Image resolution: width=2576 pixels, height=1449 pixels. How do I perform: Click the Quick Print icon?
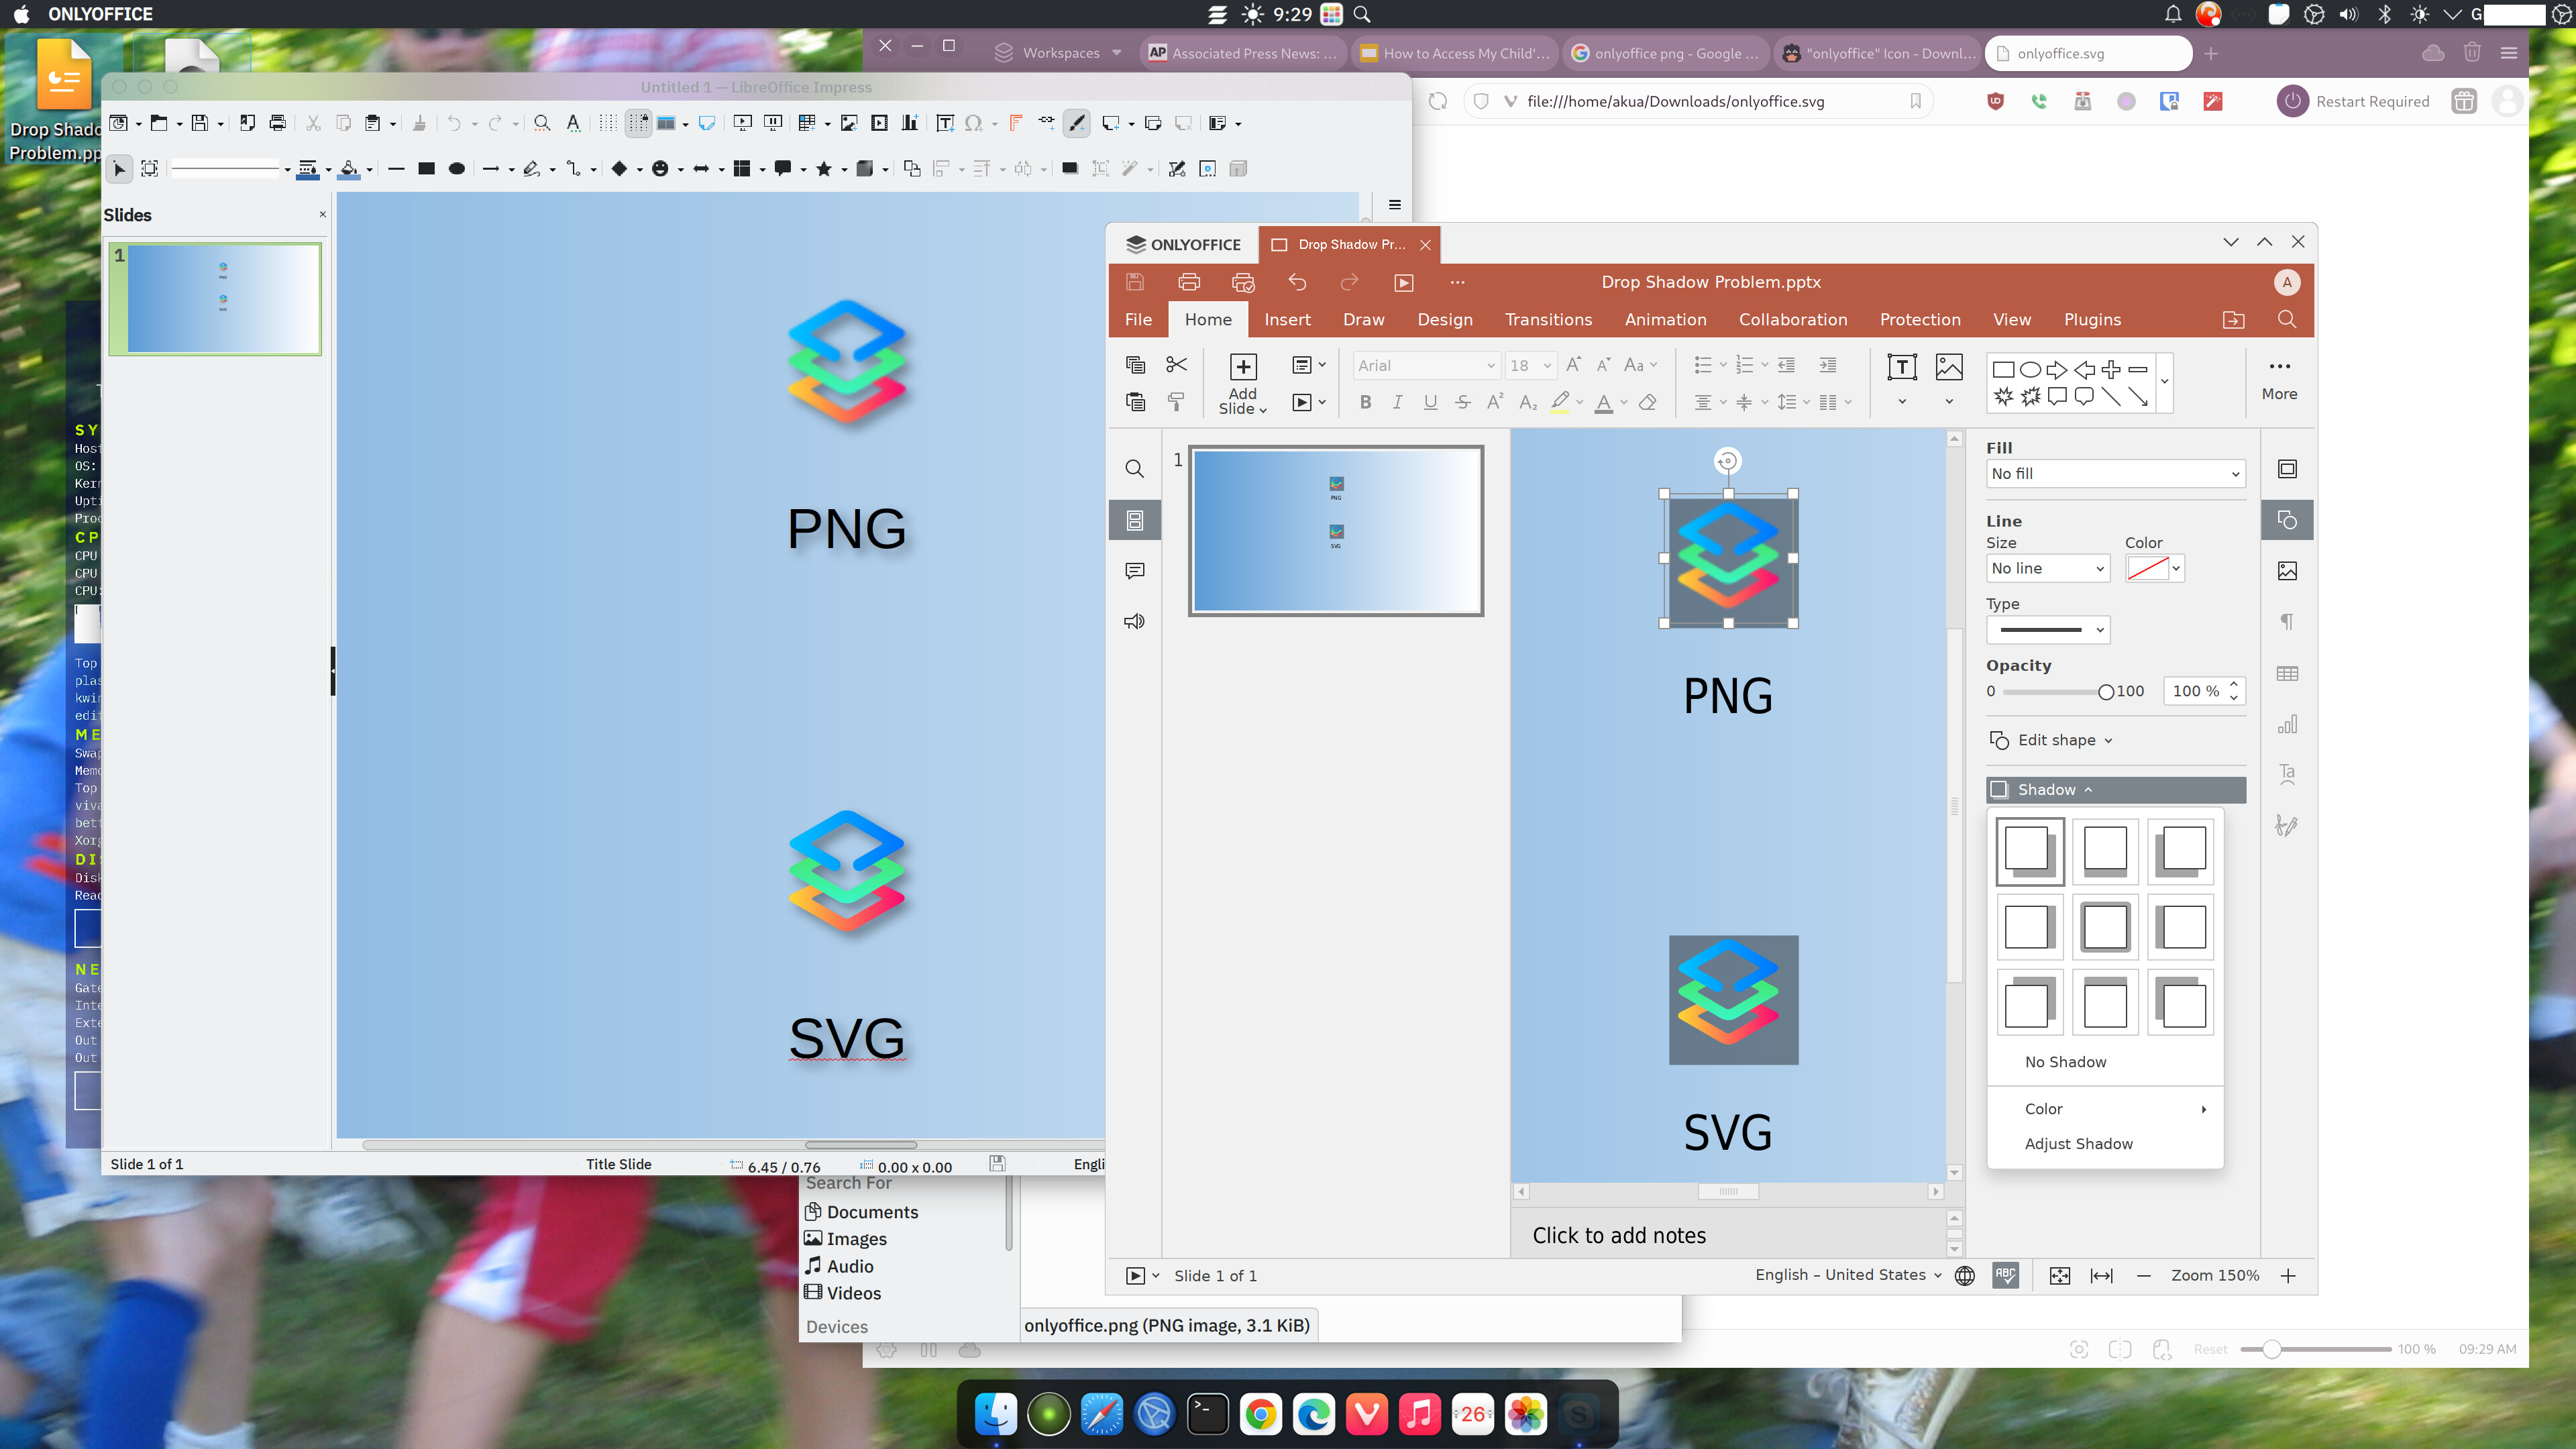click(1243, 282)
